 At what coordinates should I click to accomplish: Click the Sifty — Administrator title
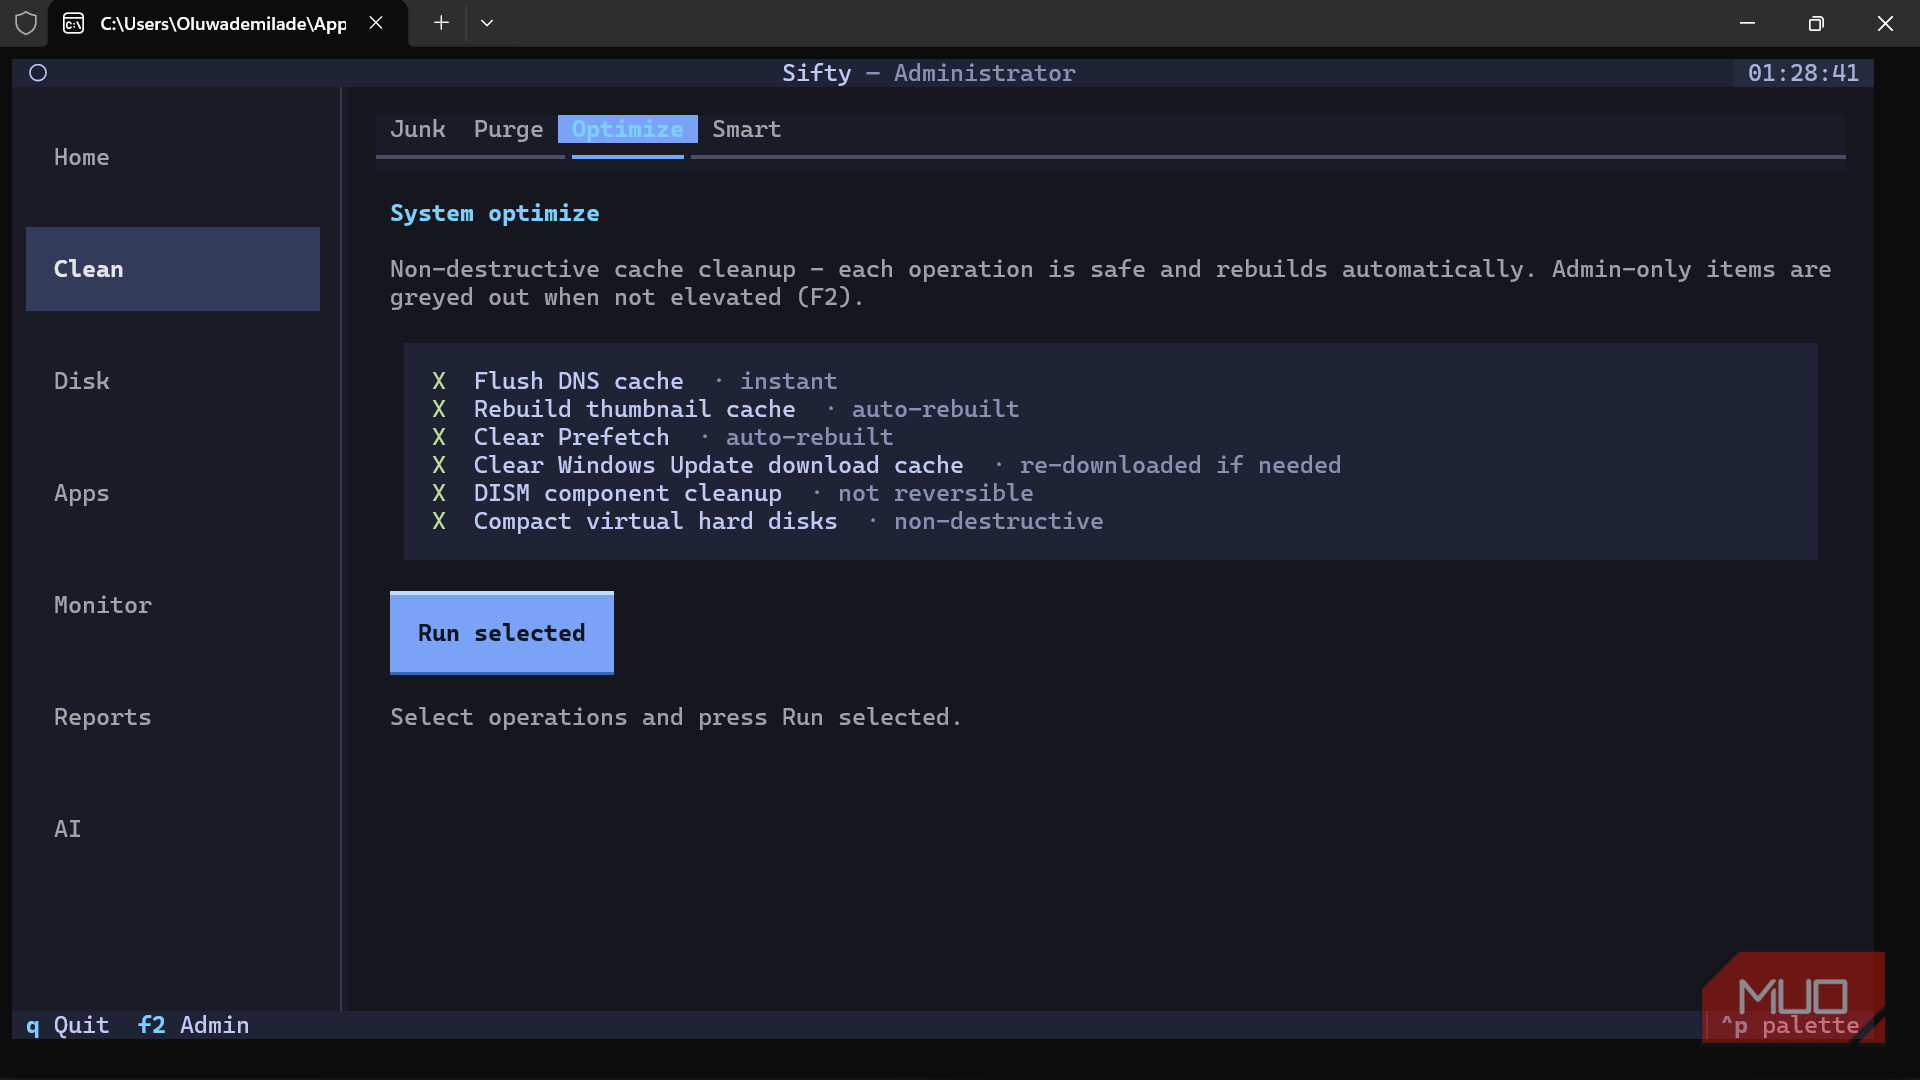pos(929,73)
